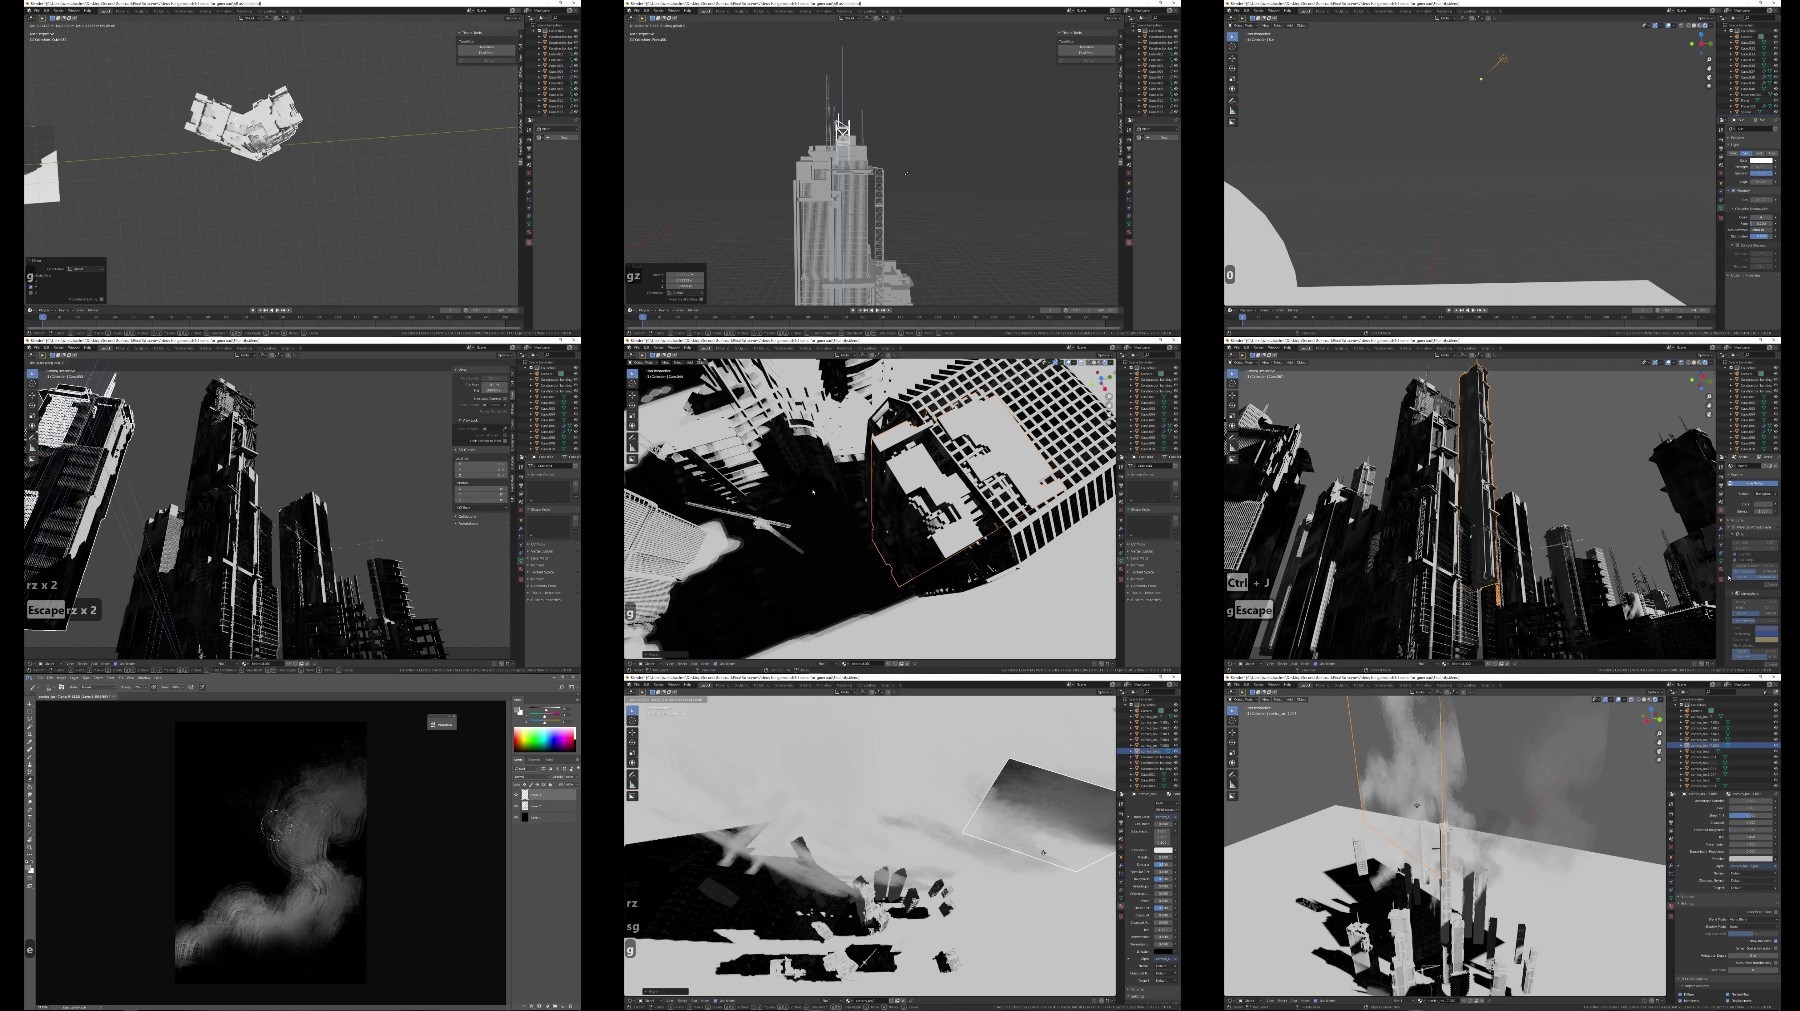The width and height of the screenshot is (1800, 1011).
Task: Toggle Show Backface checkbox in material settings
Action: tap(1776, 941)
